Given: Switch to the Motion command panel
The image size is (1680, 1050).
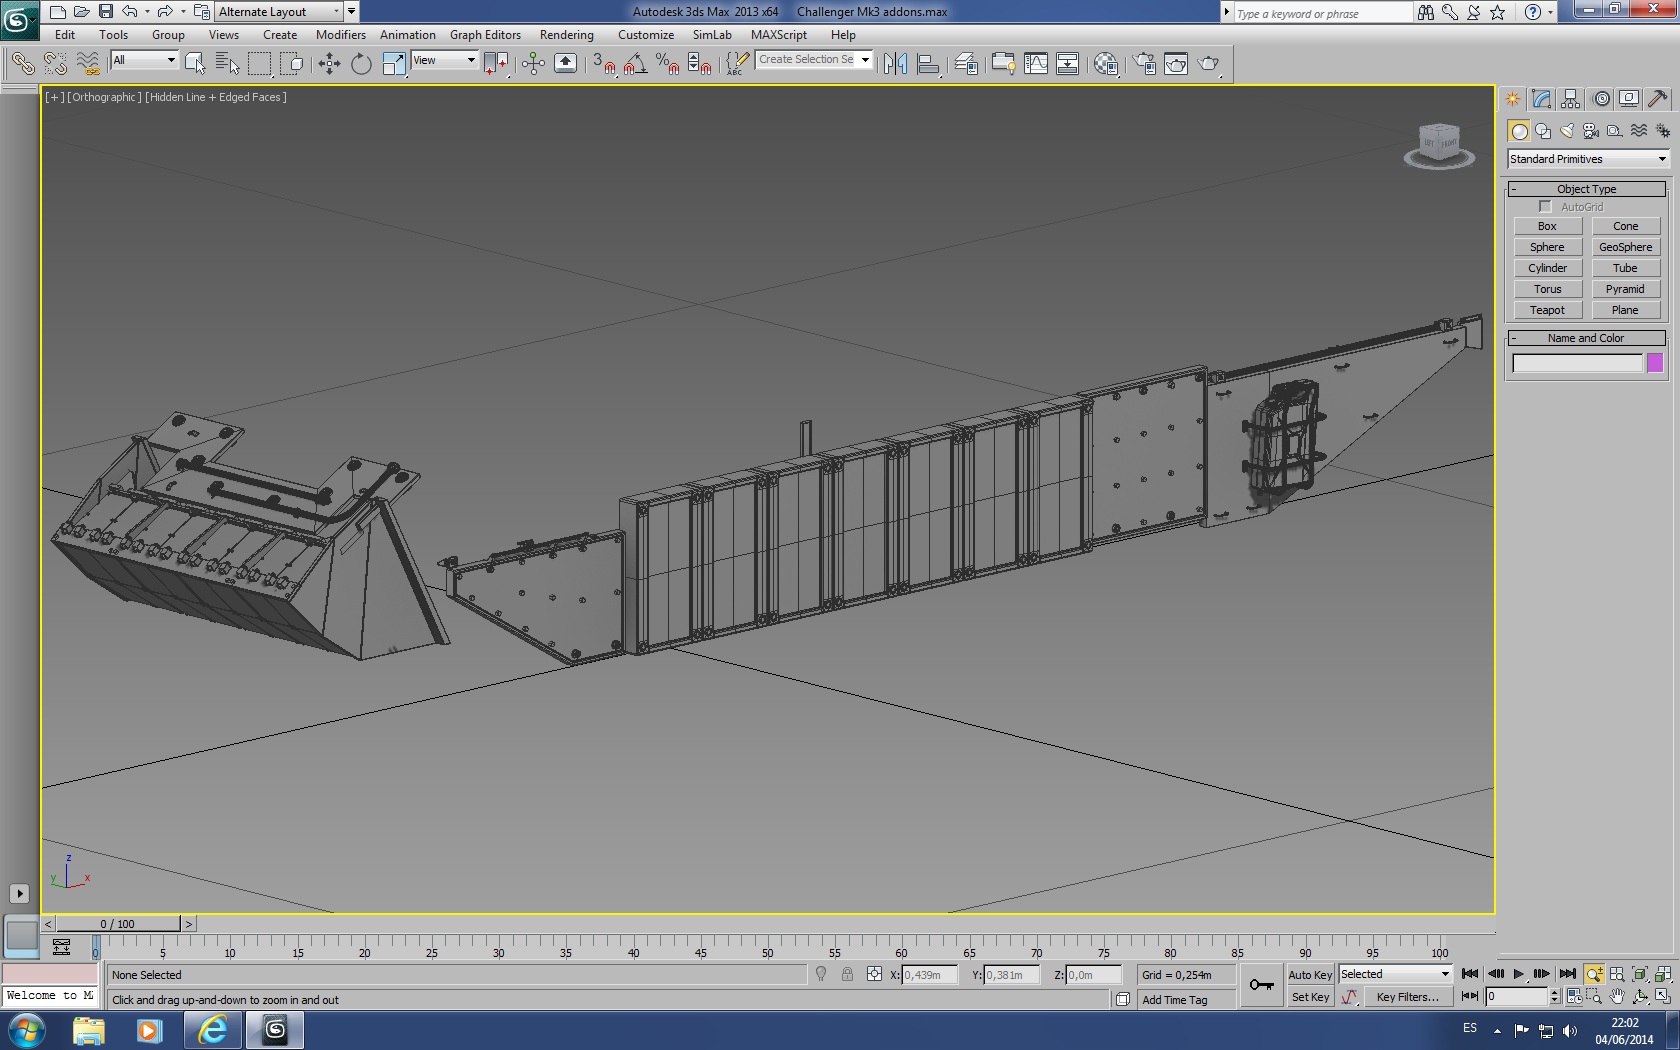Looking at the screenshot, I should [1601, 99].
